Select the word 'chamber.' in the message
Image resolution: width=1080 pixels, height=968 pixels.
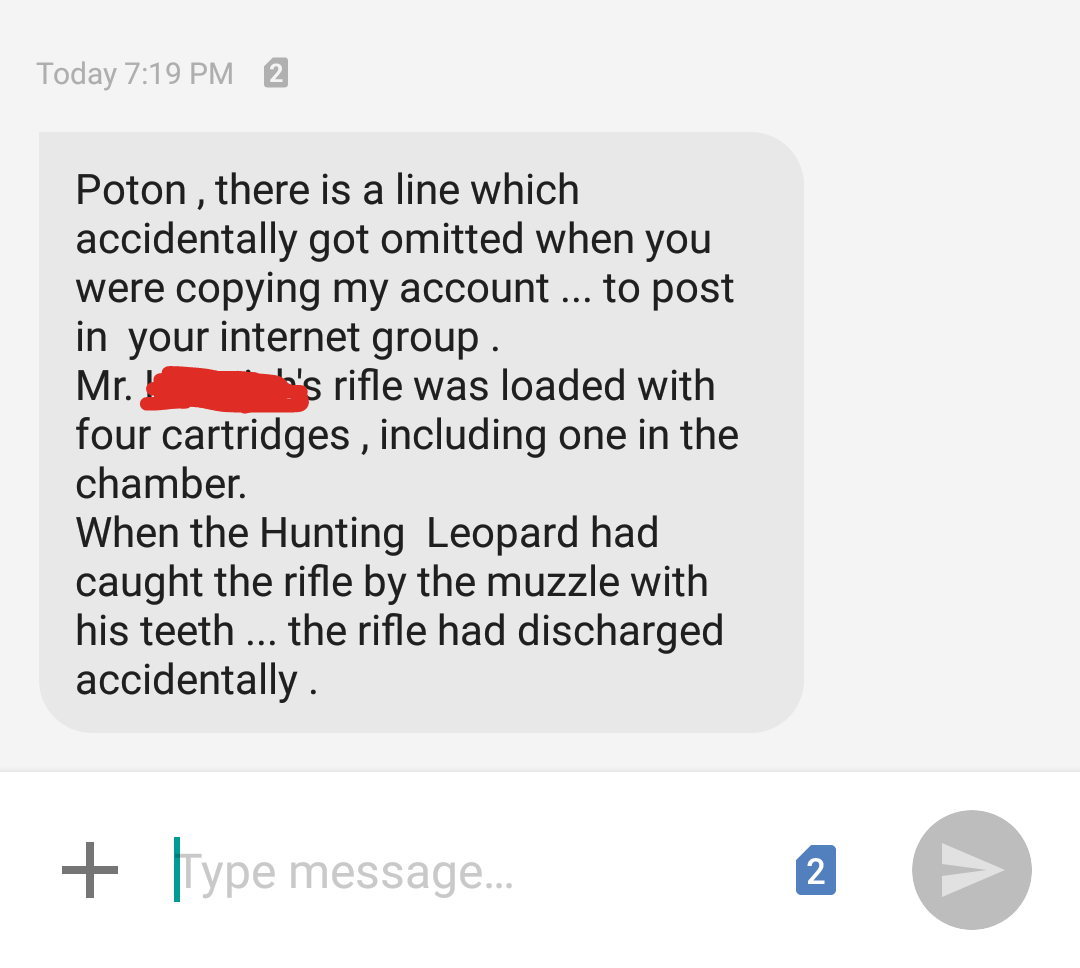tap(161, 484)
